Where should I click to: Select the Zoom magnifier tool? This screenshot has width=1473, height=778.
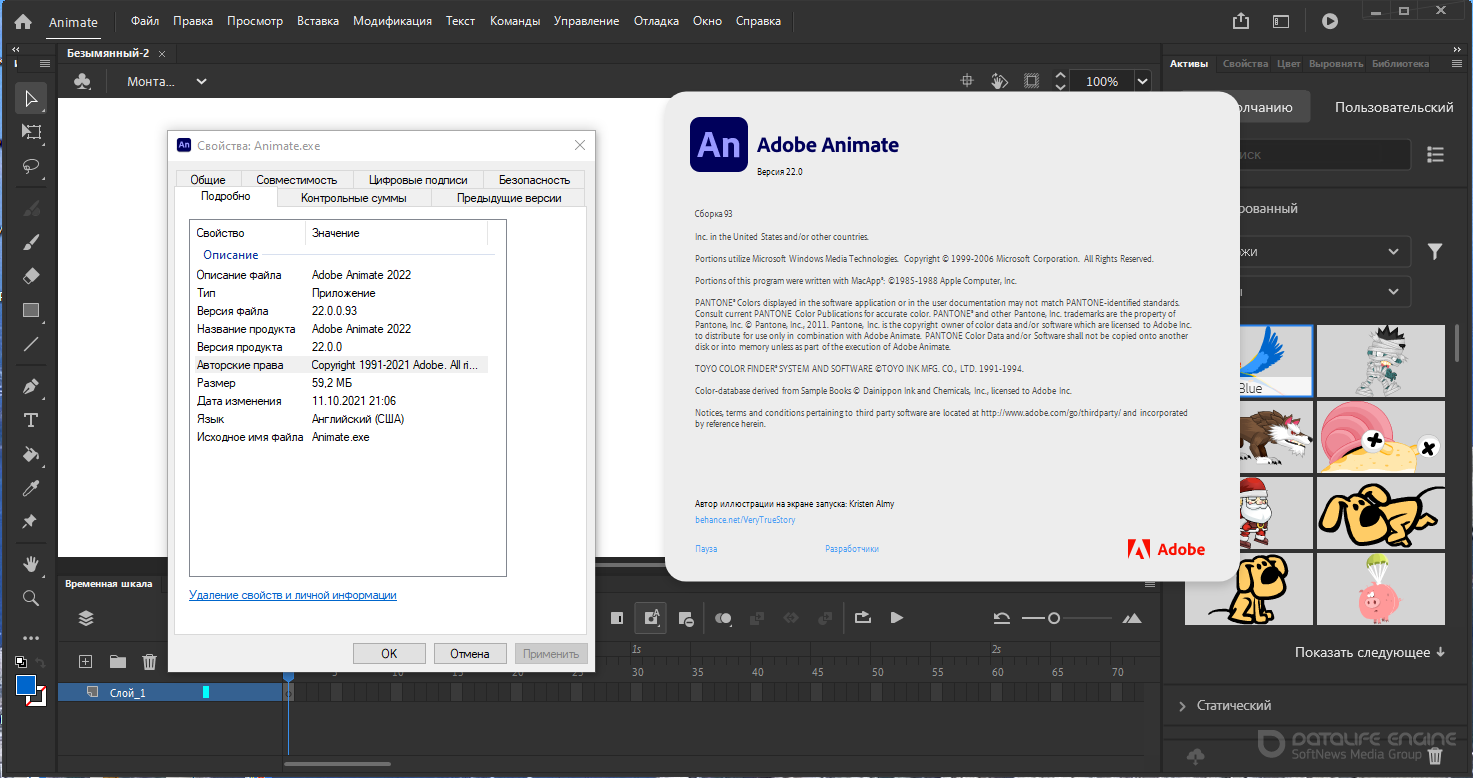[x=31, y=598]
